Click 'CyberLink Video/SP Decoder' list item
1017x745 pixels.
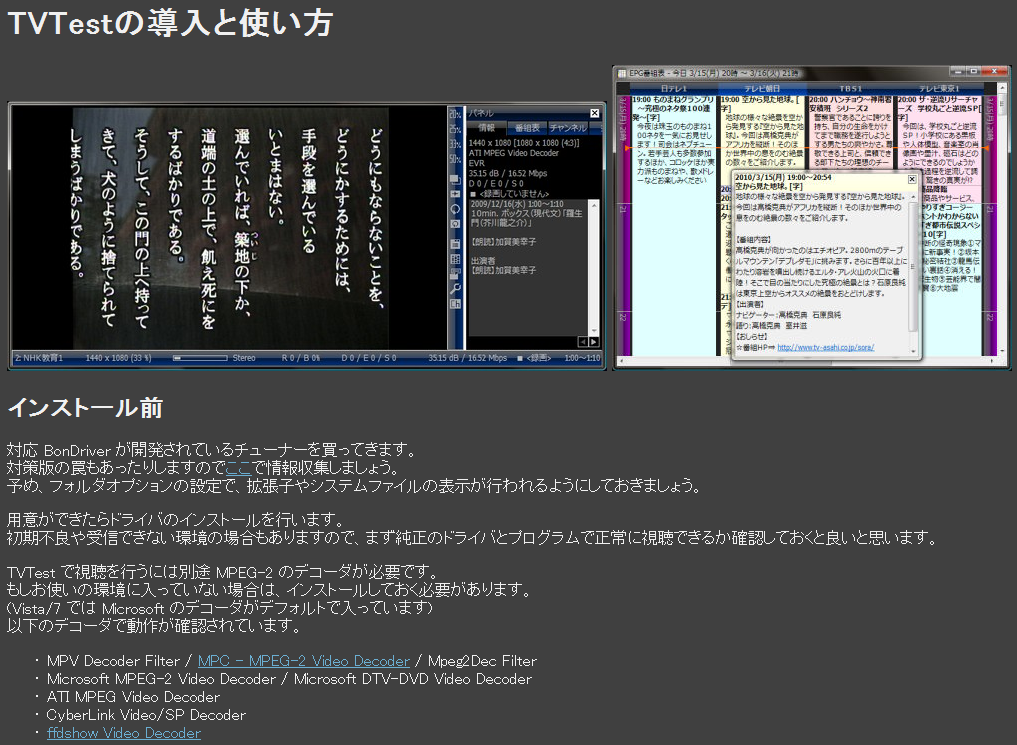click(146, 715)
